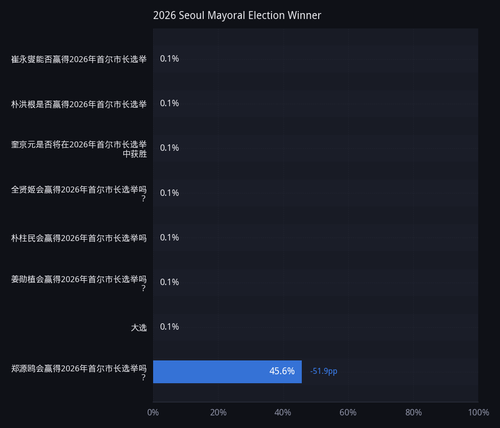The width and height of the screenshot is (500, 428).
Task: Click the -51.9pp change label
Action: [x=324, y=371]
